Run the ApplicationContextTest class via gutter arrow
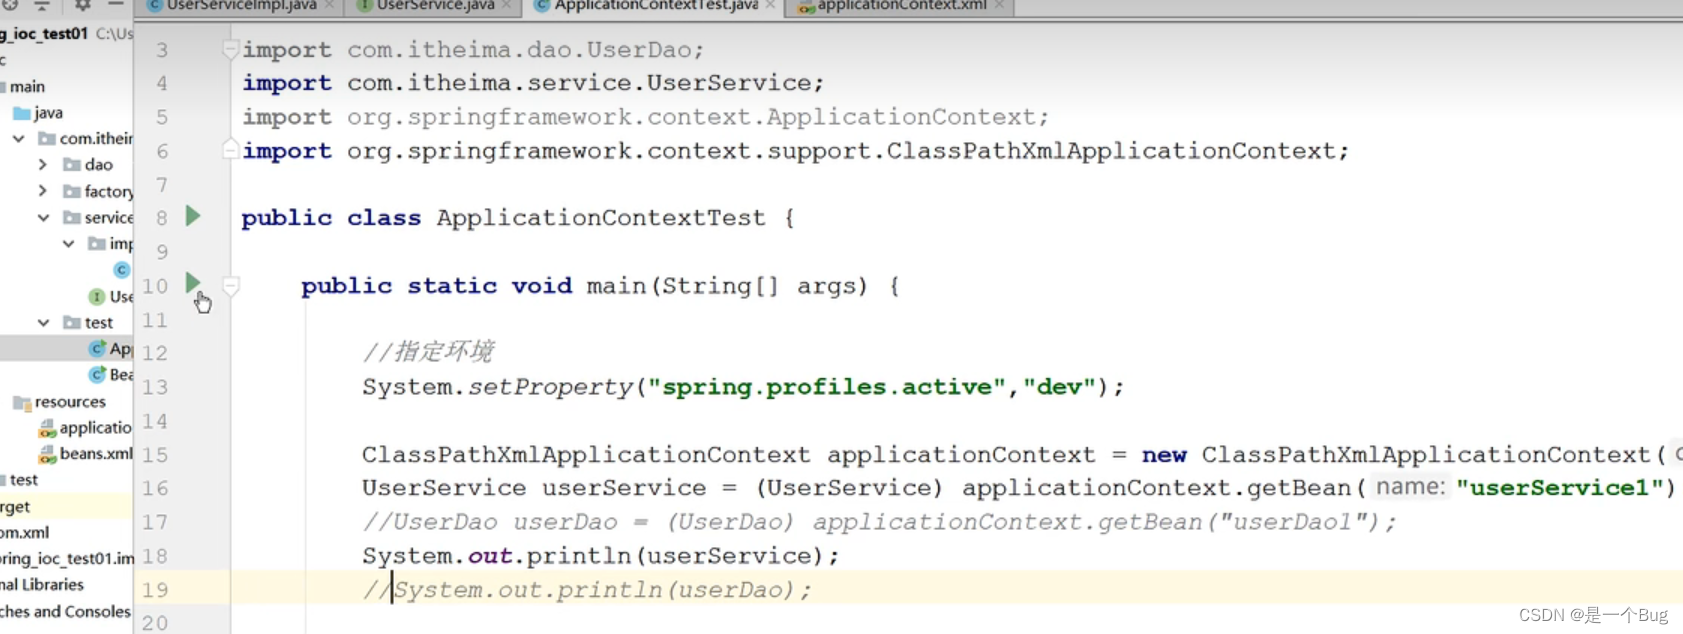Image resolution: width=1683 pixels, height=634 pixels. (x=193, y=216)
